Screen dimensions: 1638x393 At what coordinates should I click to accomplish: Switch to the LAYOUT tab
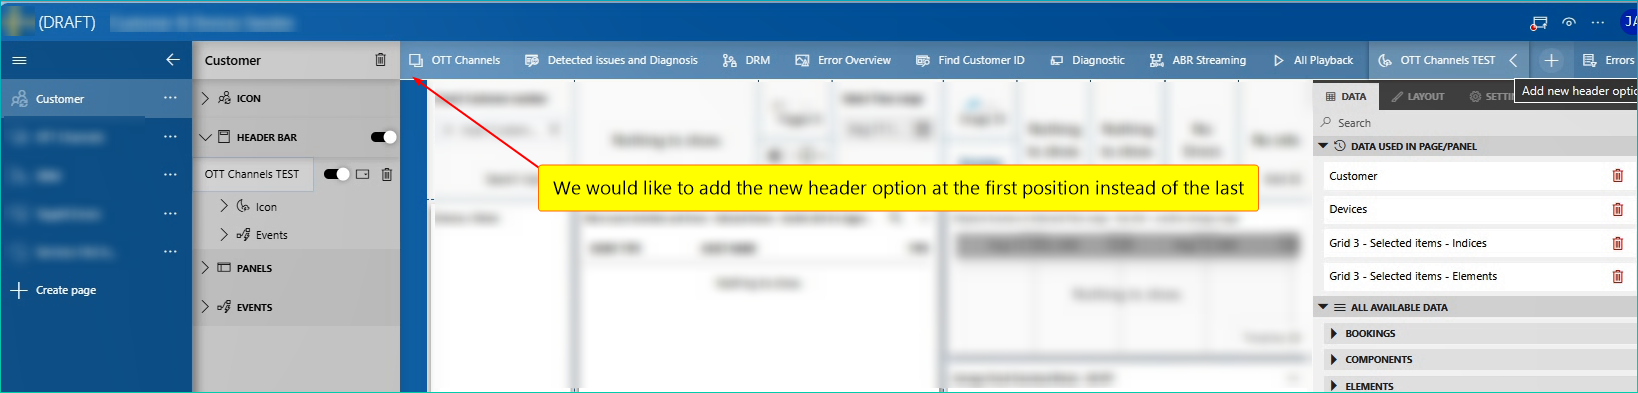[x=1417, y=96]
